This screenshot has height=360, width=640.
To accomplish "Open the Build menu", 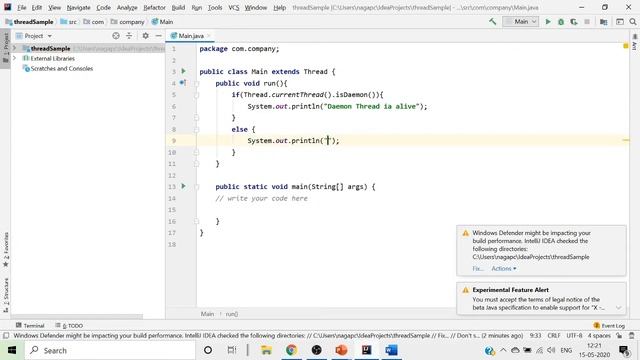I will [178, 7].
